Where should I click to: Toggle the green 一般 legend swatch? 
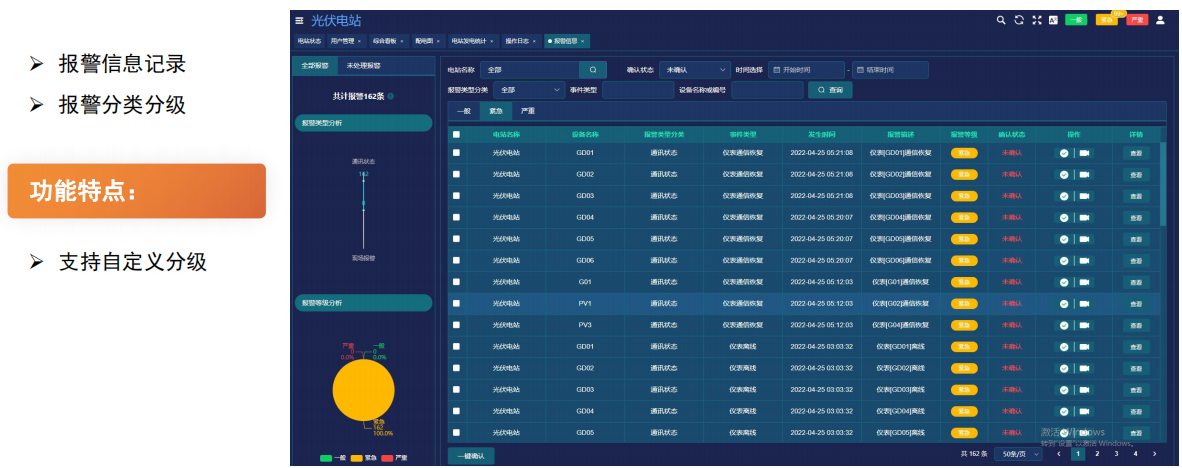tap(326, 458)
